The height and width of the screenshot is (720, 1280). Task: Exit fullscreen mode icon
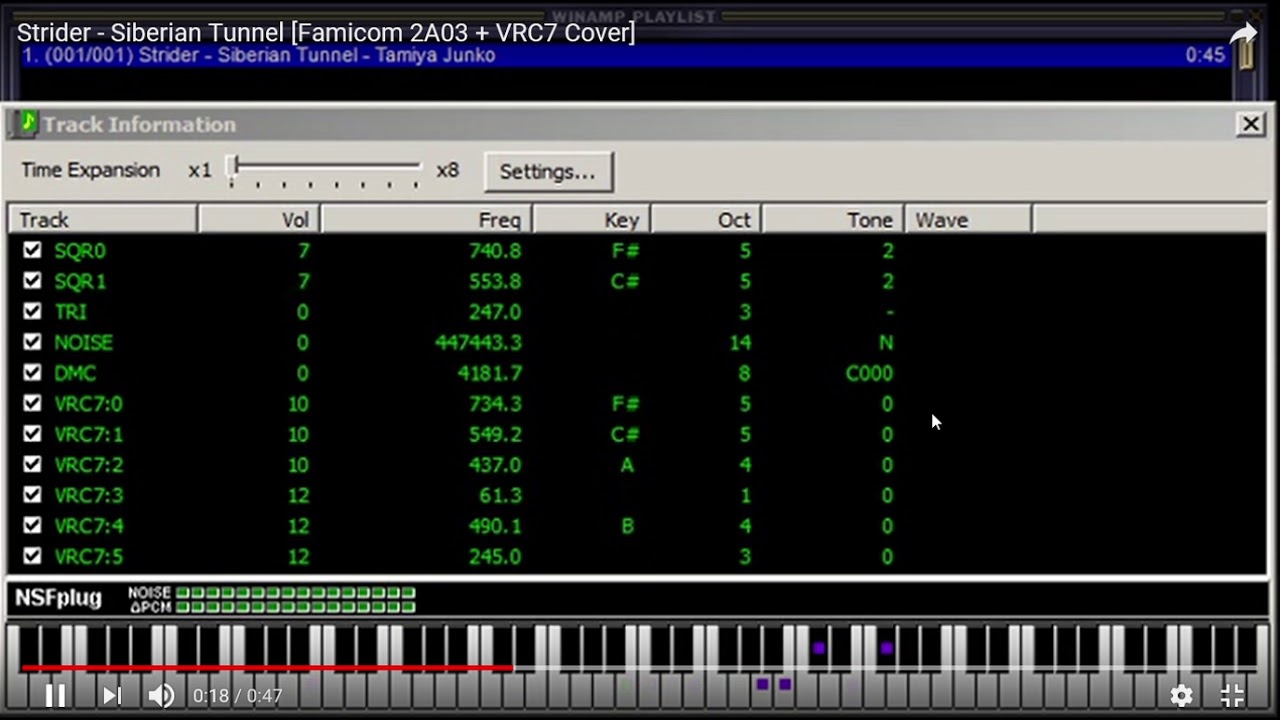point(1232,695)
